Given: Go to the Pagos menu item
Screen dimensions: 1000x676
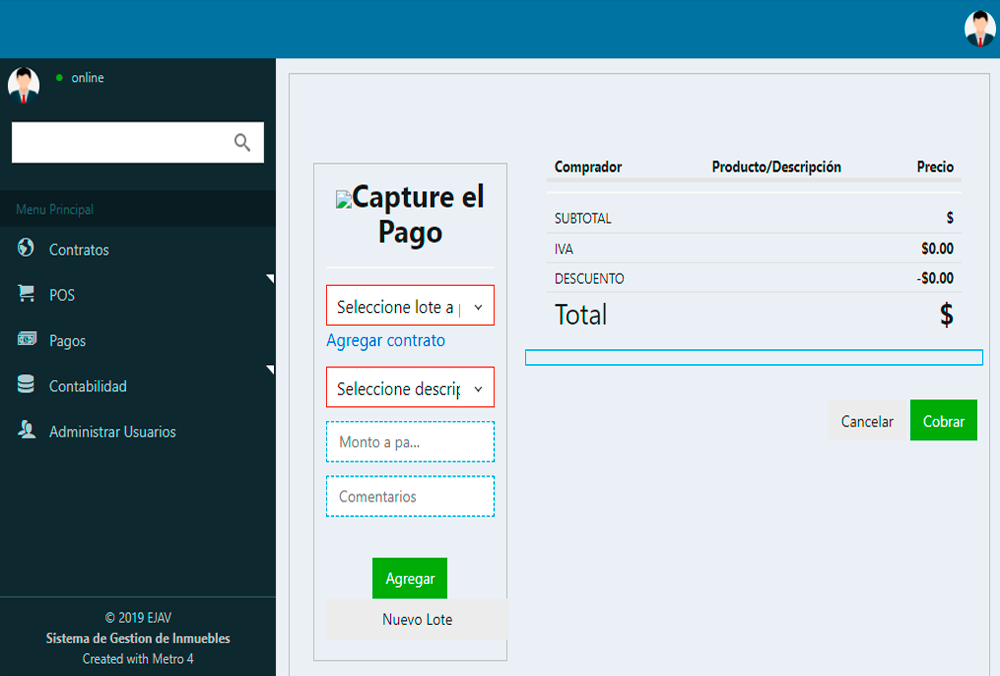Looking at the screenshot, I should pos(68,341).
